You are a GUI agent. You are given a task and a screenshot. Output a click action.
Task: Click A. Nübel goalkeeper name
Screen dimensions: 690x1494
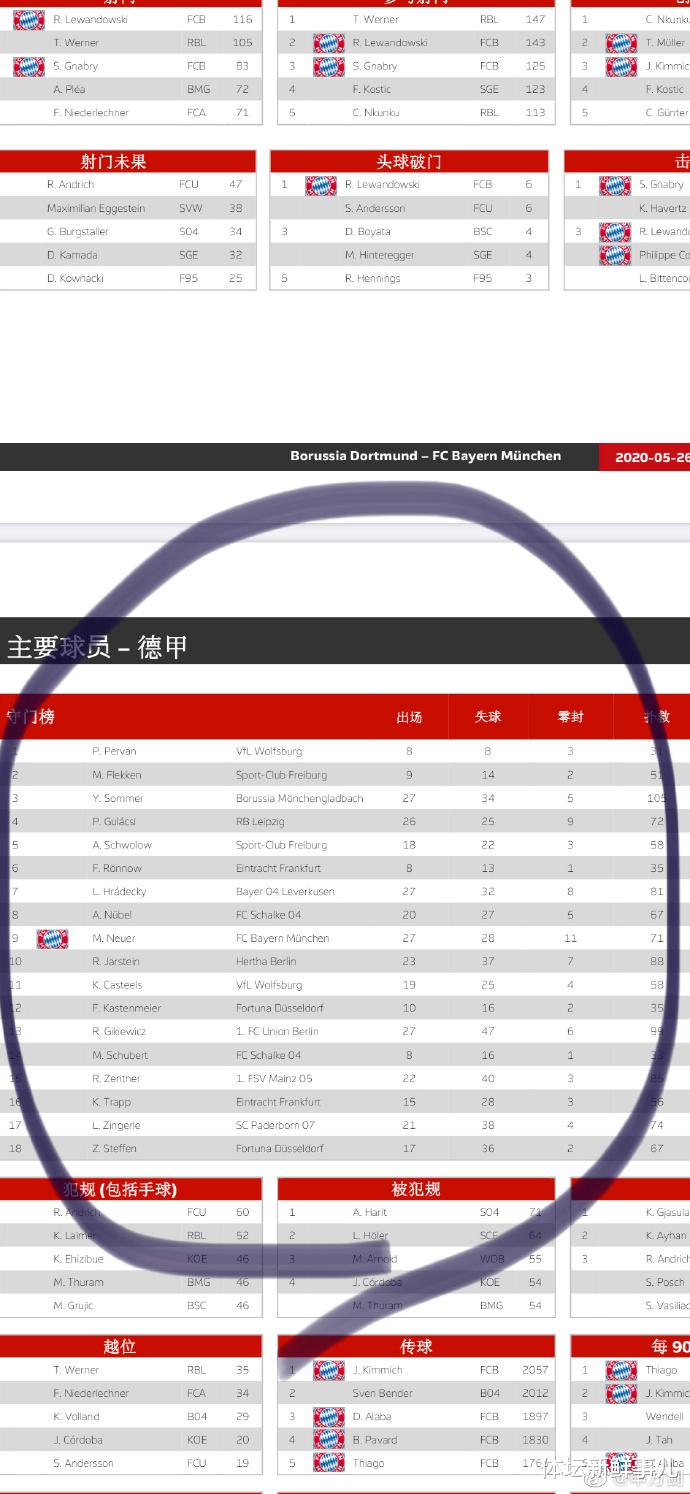click(x=111, y=915)
